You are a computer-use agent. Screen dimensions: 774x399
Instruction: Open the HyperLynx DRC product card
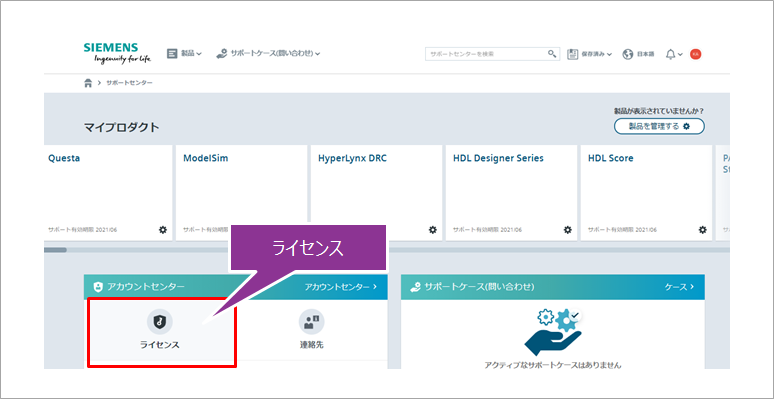[x=376, y=193]
